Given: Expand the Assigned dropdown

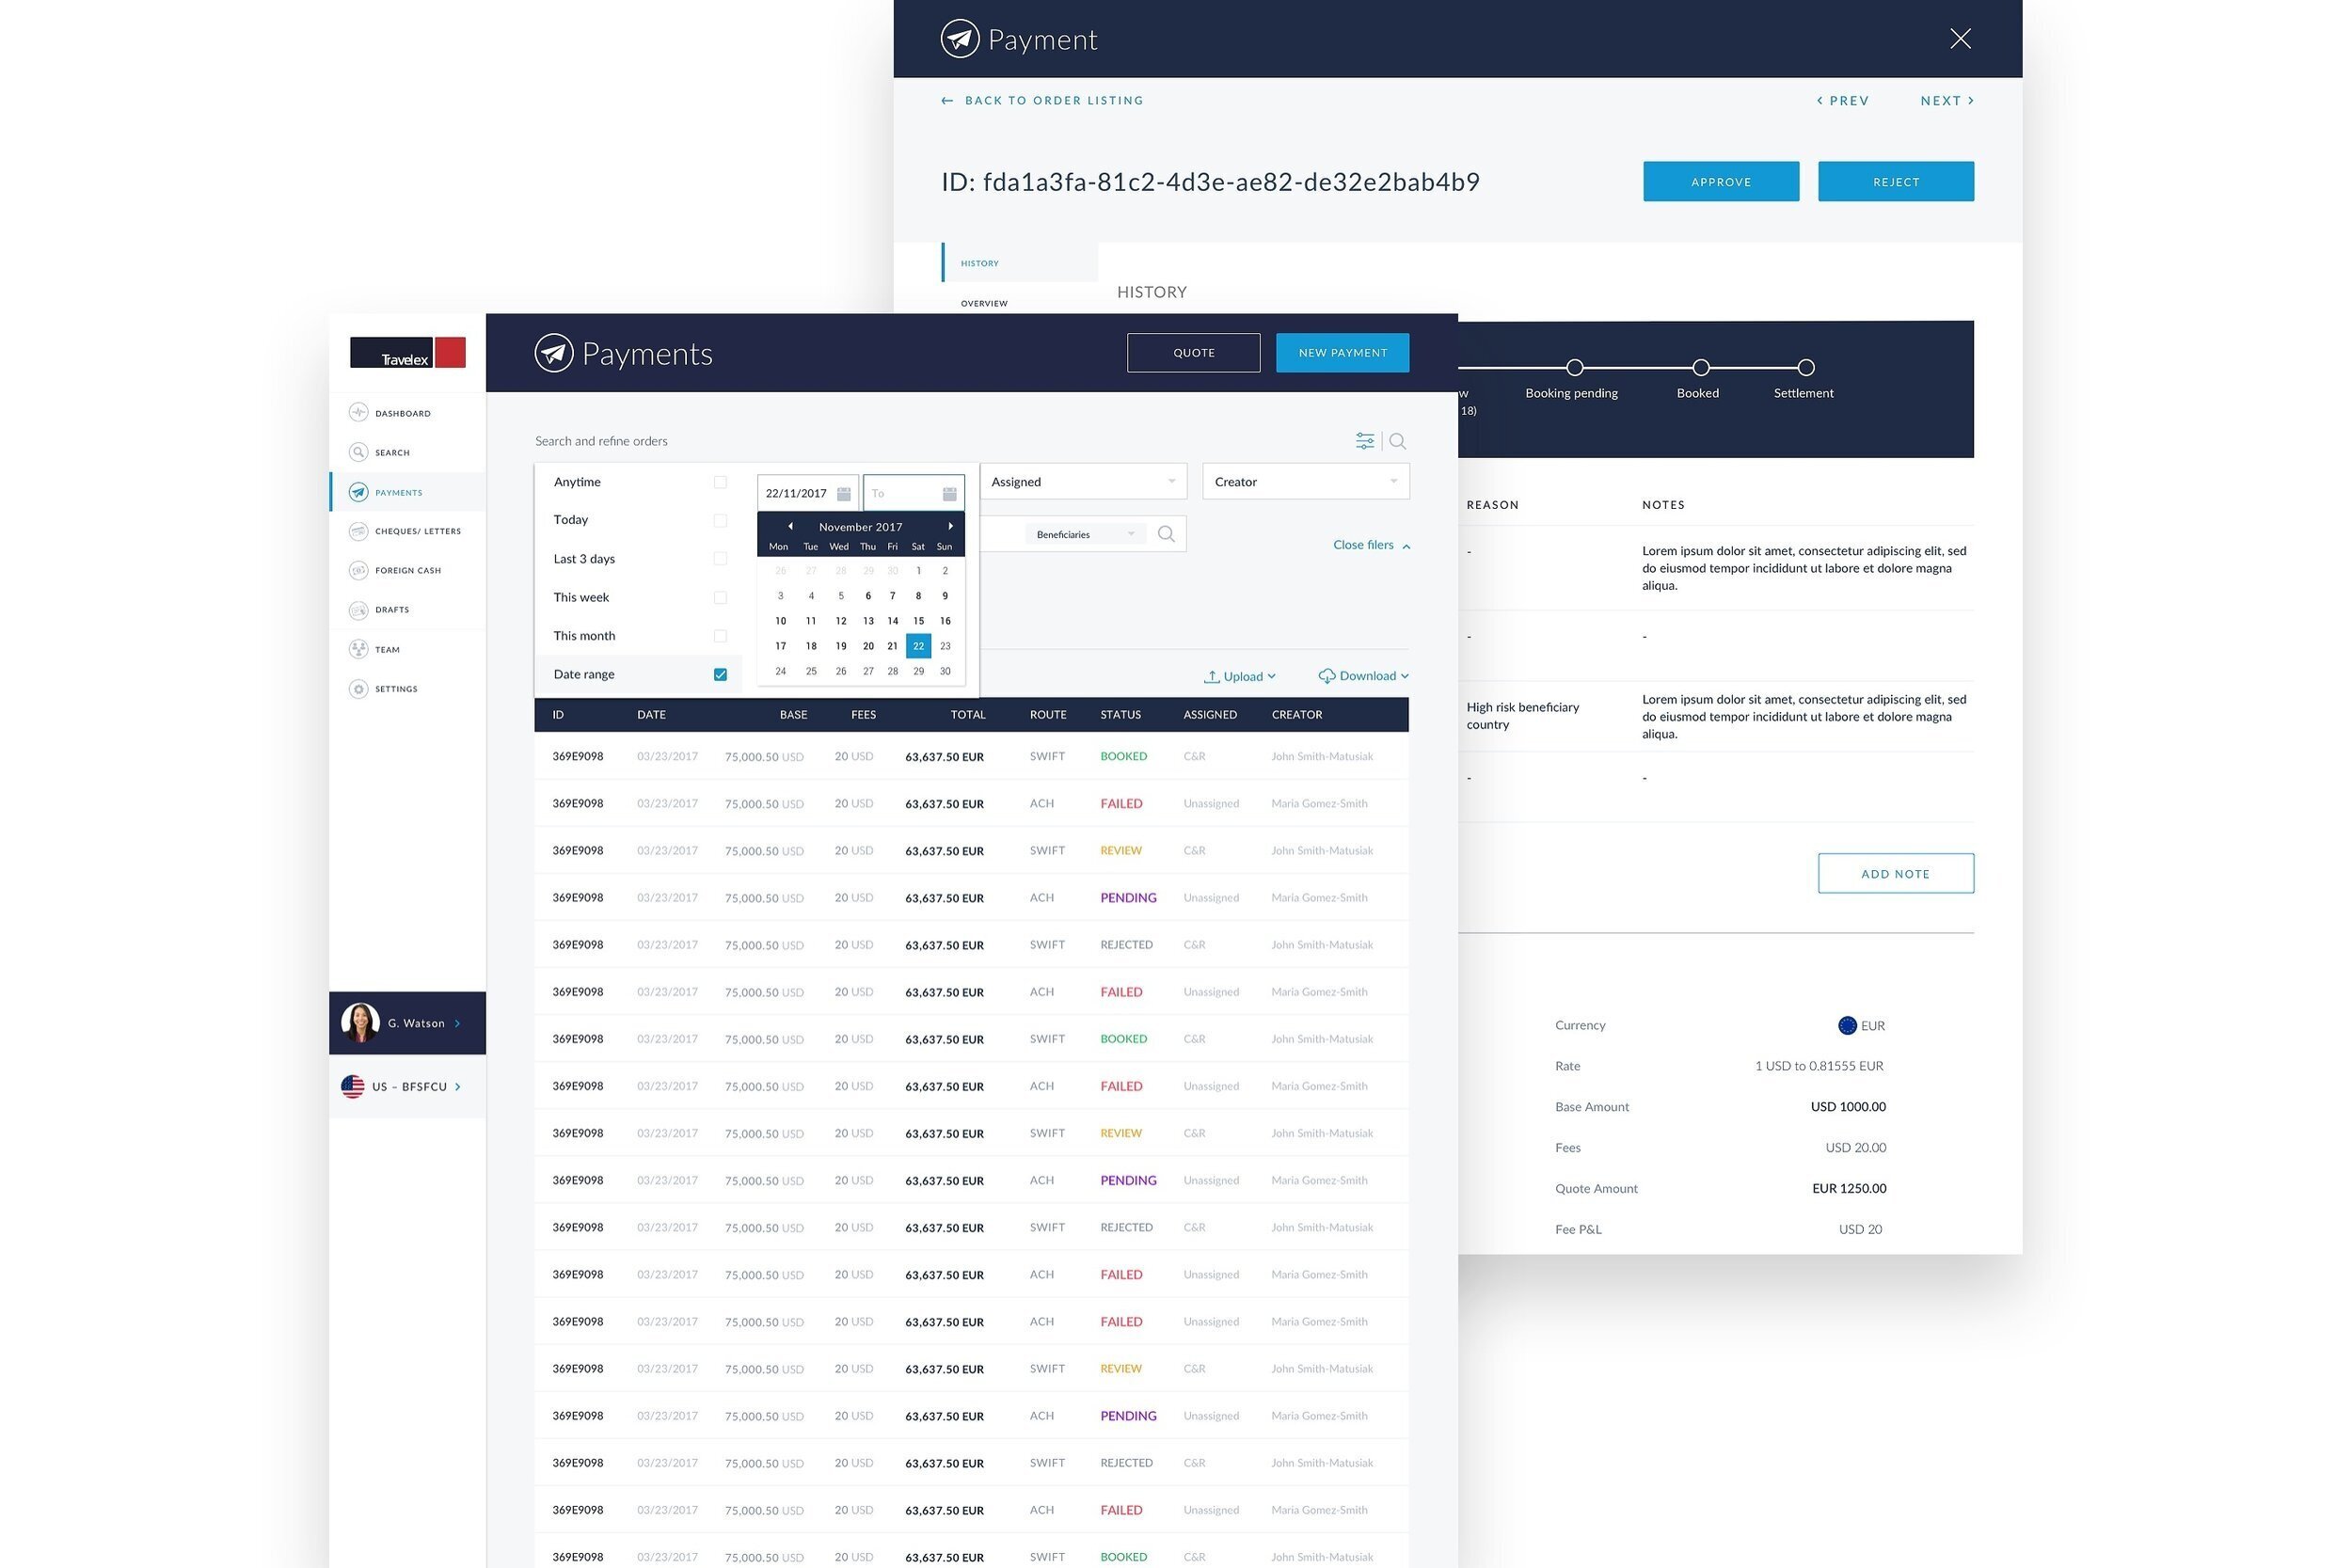Looking at the screenshot, I should [1083, 482].
